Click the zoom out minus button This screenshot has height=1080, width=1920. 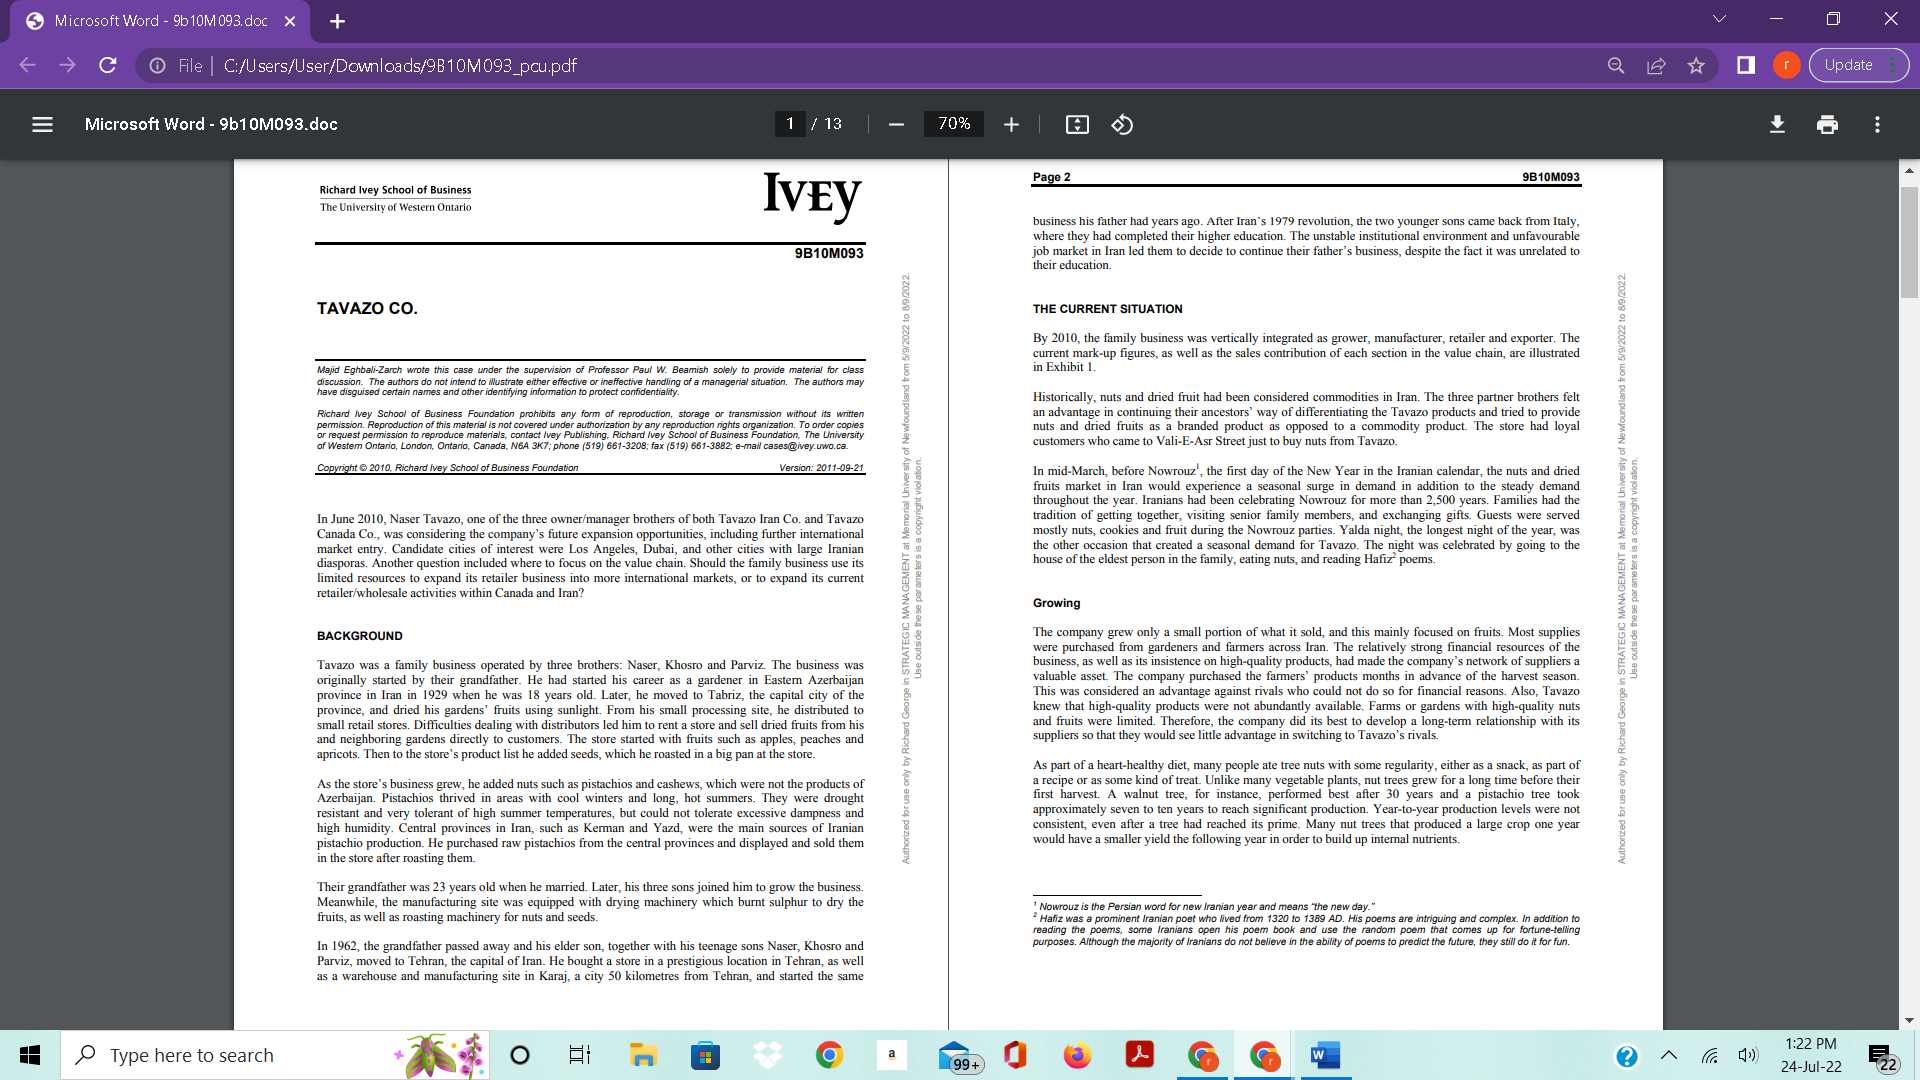[x=896, y=124]
